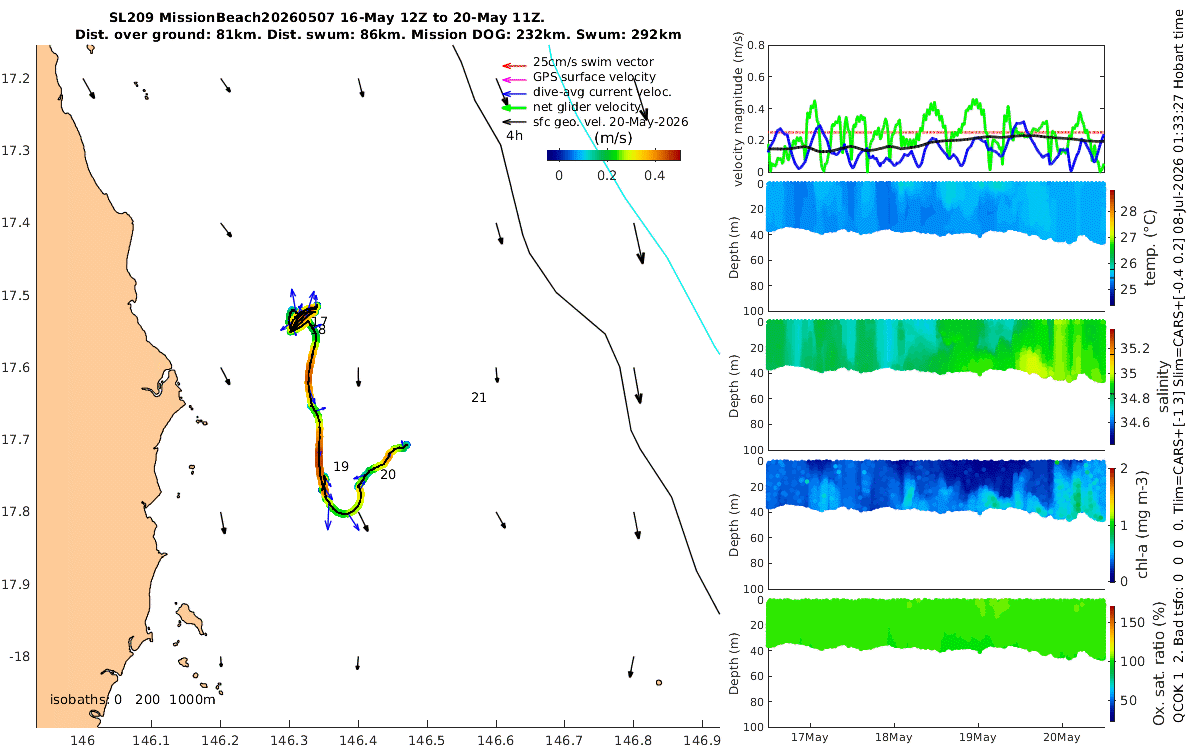Click the '28' tick on the temperature colorbar
Screen dimensions: 1200x750
1128,211
